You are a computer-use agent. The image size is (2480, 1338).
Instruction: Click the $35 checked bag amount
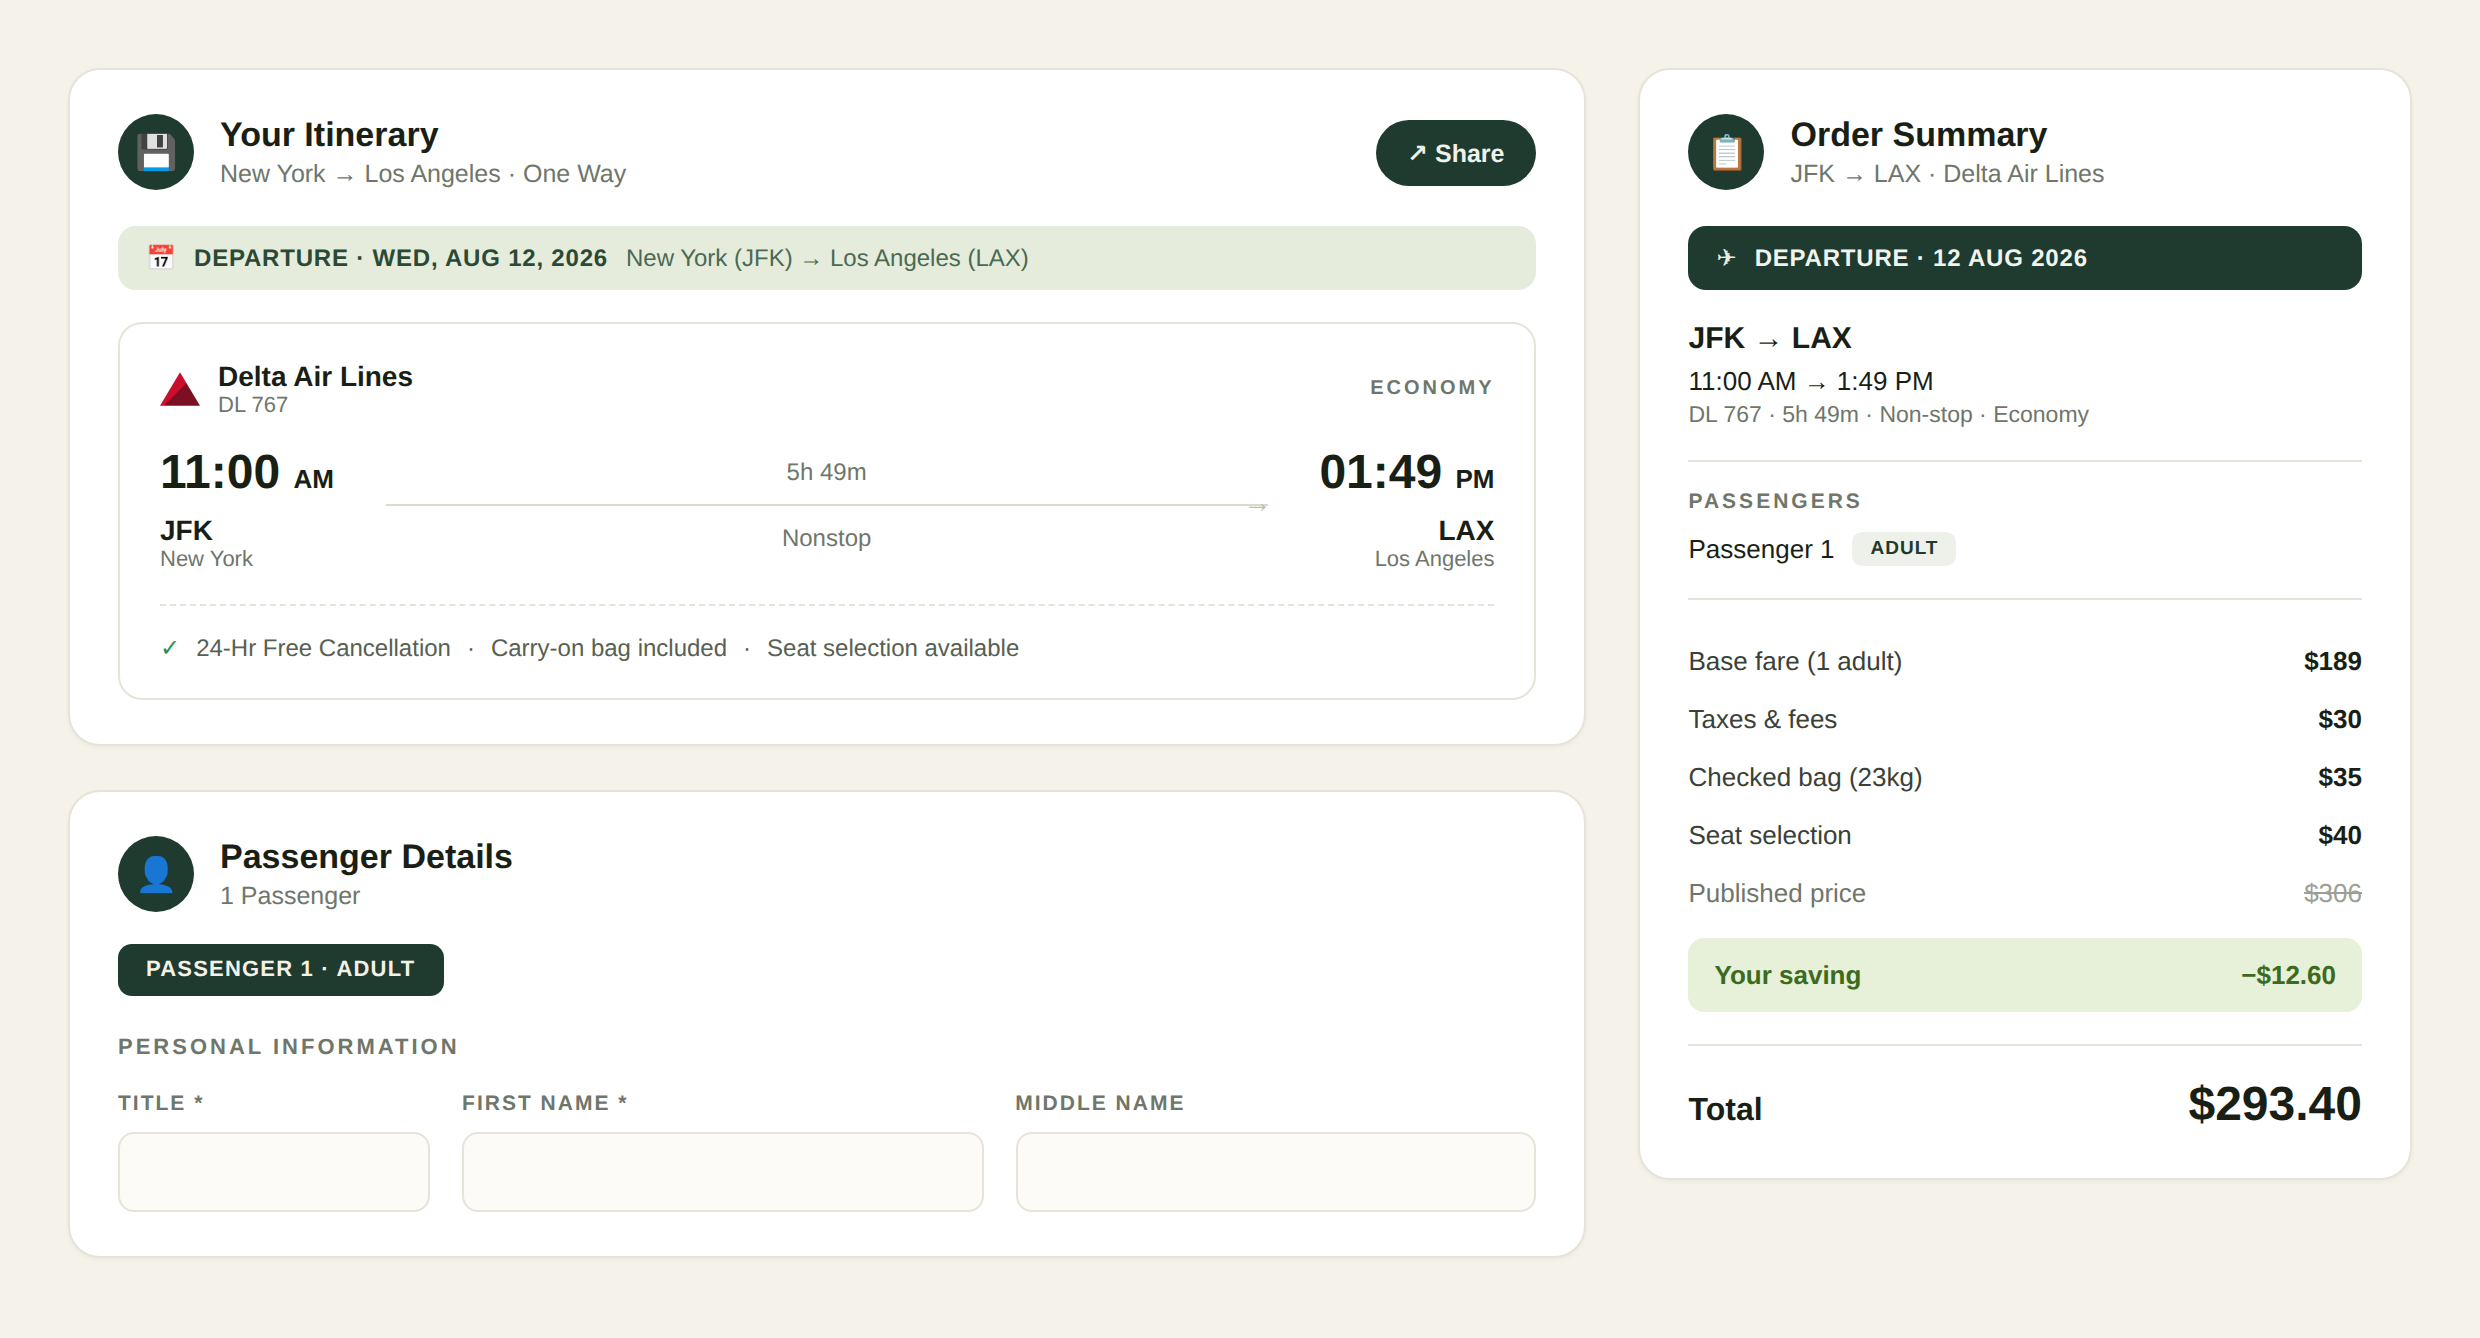[2340, 777]
